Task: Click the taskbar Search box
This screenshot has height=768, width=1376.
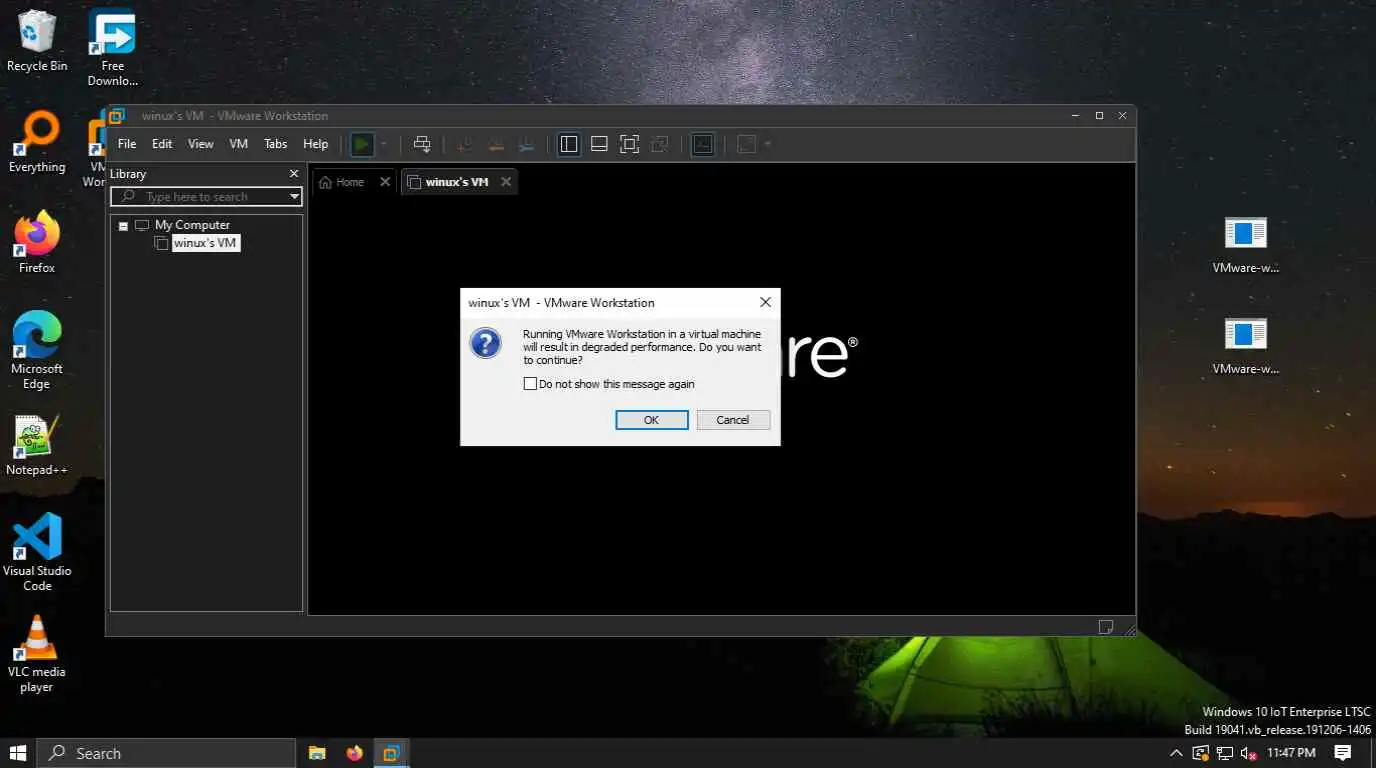Action: (166, 753)
